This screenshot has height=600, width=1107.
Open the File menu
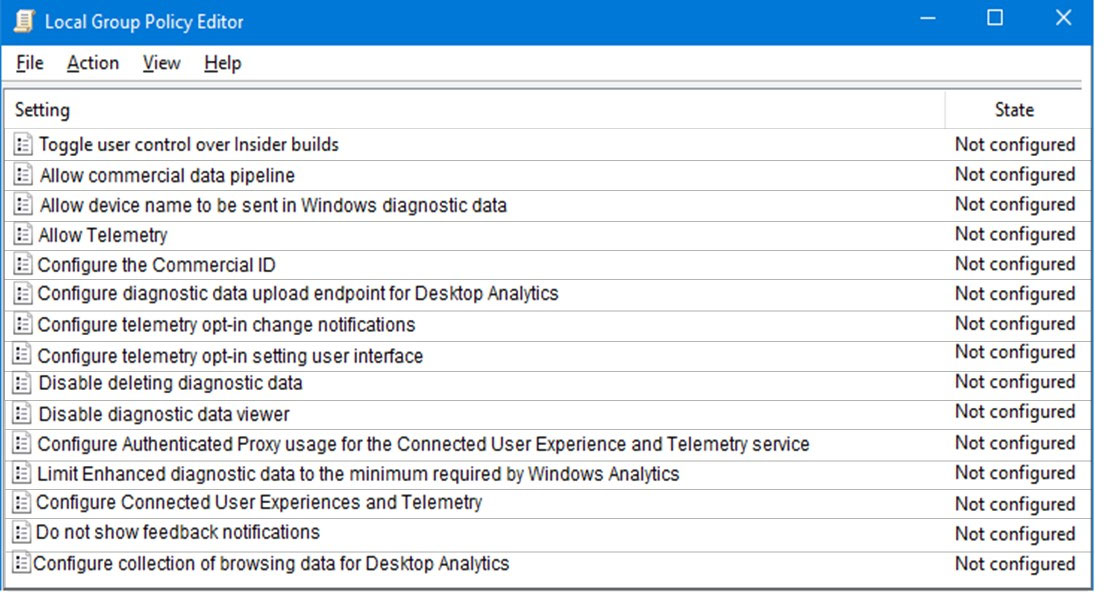30,64
